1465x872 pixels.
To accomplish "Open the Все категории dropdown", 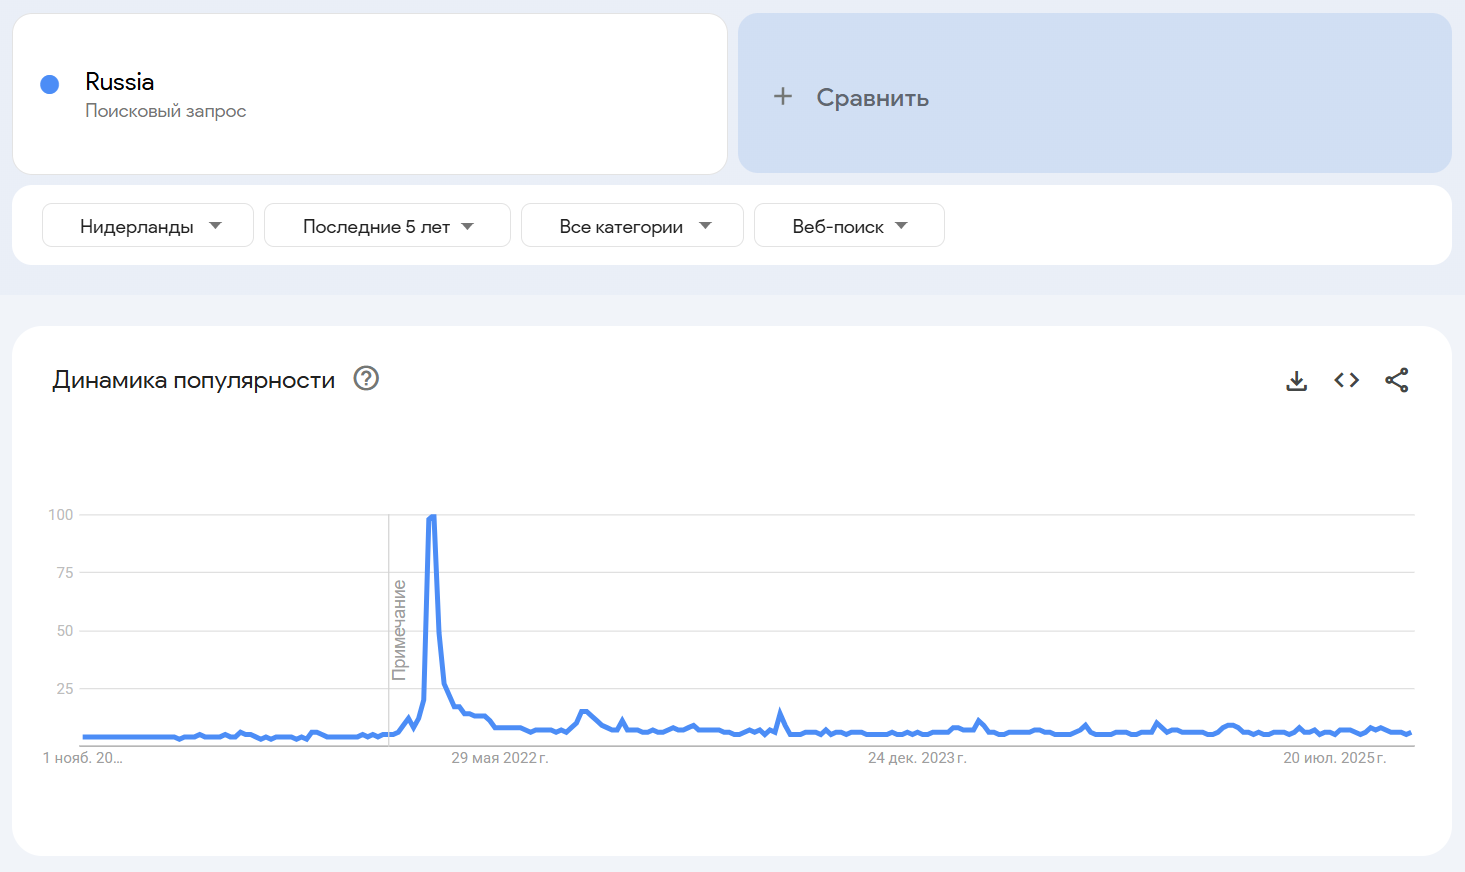I will (632, 226).
